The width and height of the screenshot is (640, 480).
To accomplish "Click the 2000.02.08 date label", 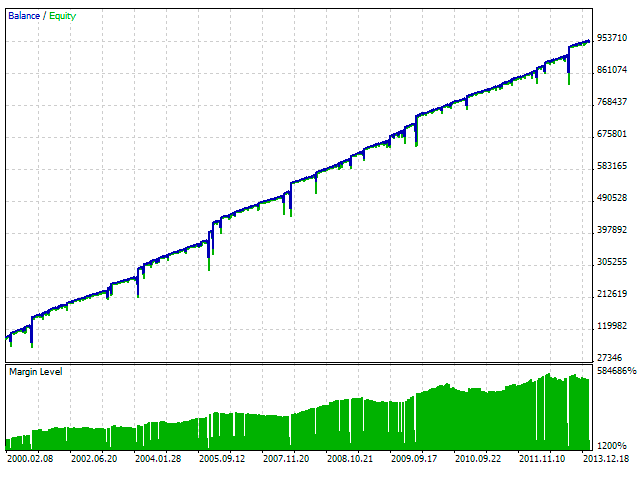I will pyautogui.click(x=30, y=459).
